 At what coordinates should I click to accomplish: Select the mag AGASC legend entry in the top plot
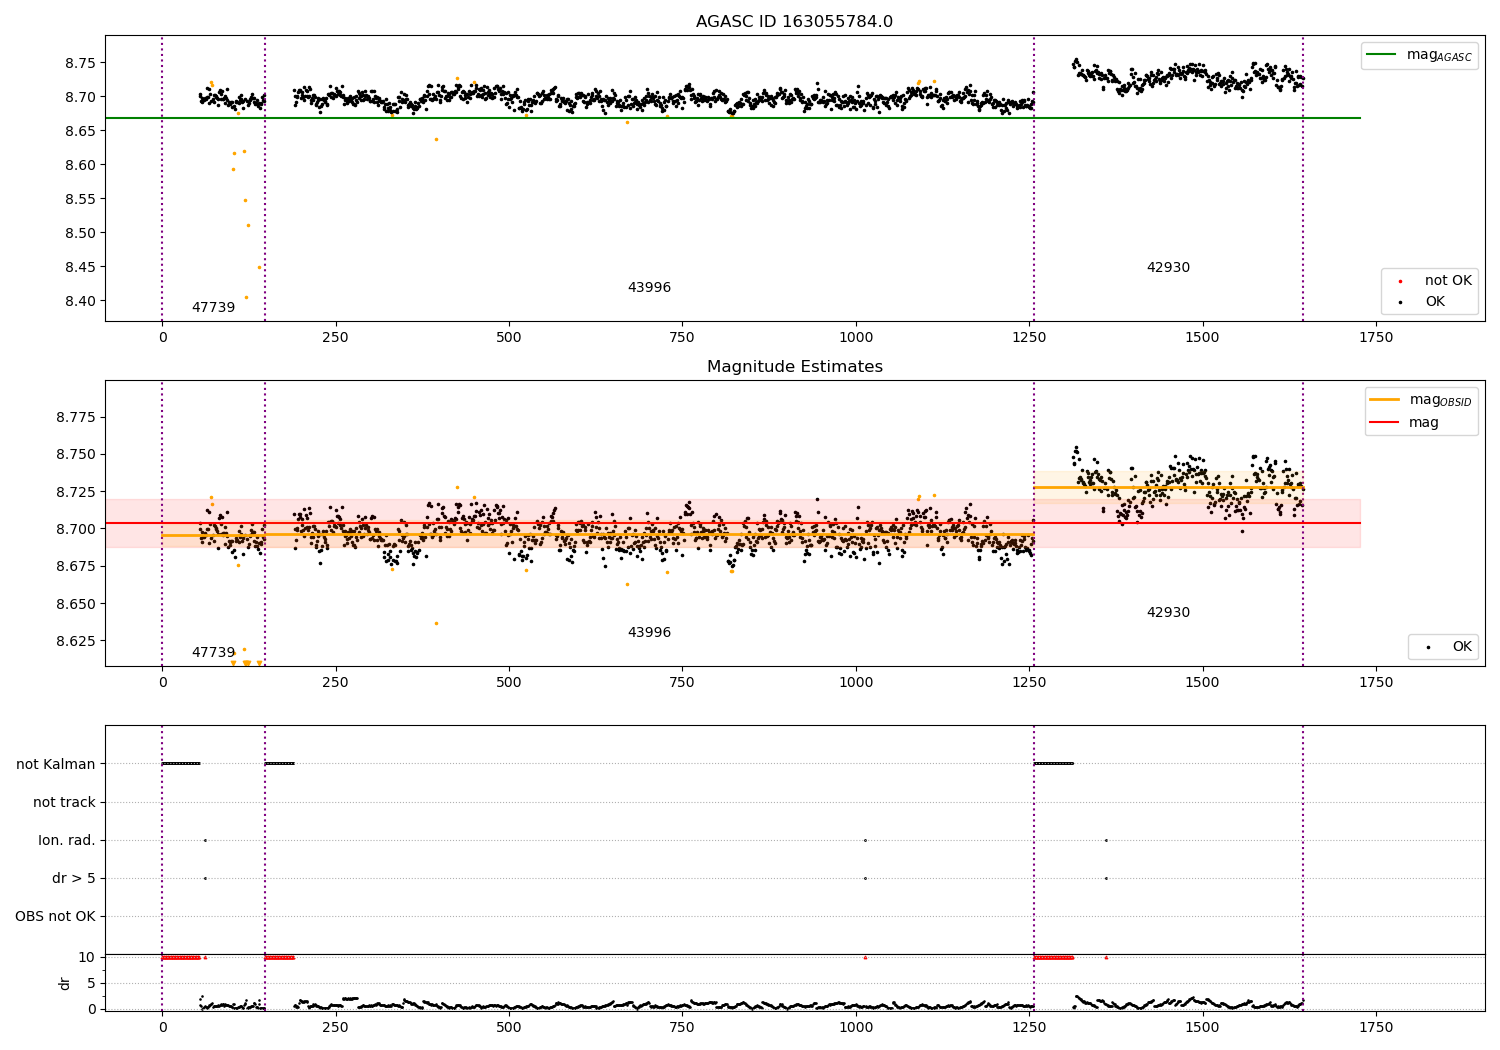pos(1419,55)
